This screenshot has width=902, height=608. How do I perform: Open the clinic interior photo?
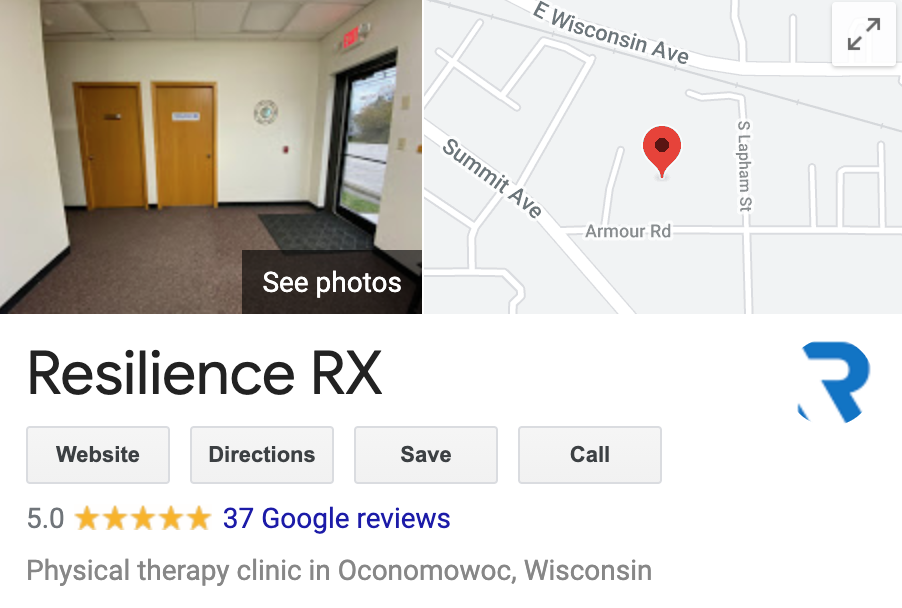[211, 156]
